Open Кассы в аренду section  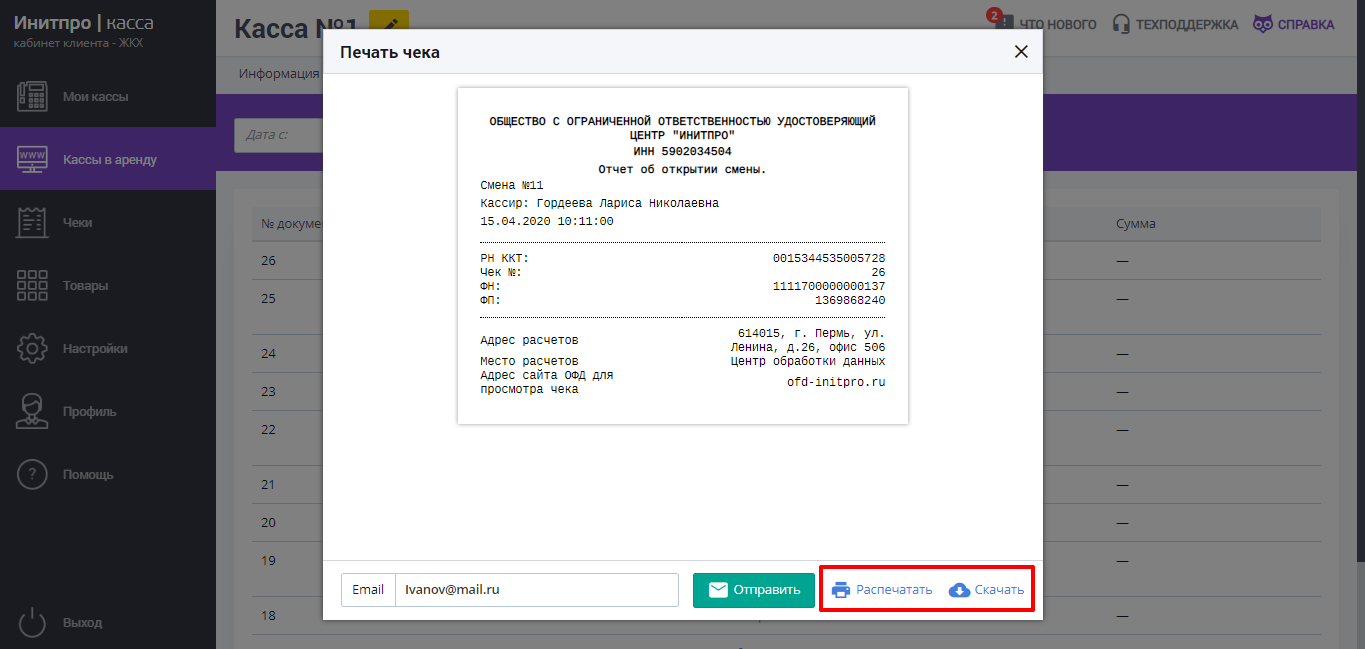pos(108,159)
